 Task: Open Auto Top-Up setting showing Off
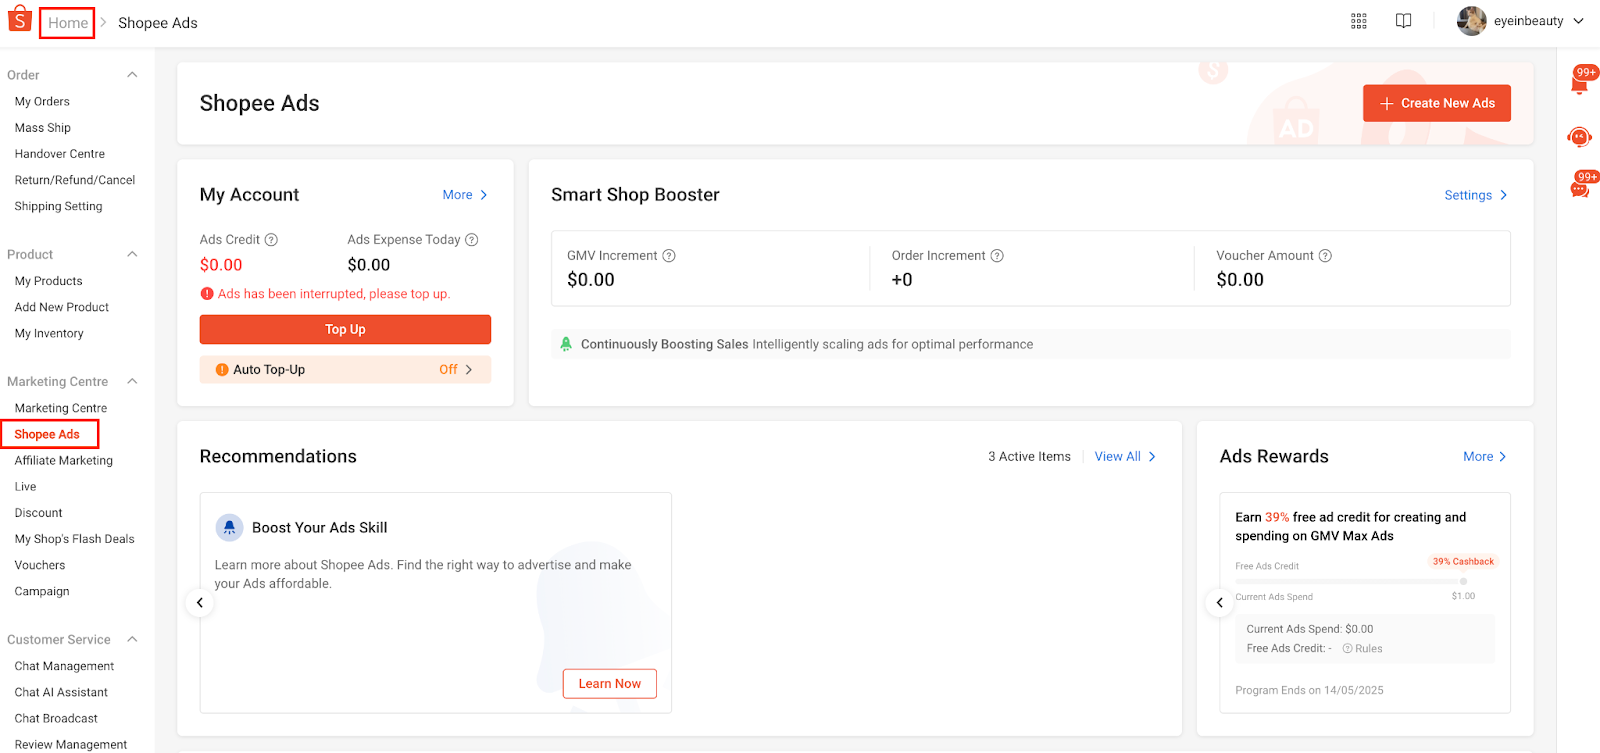tap(345, 370)
